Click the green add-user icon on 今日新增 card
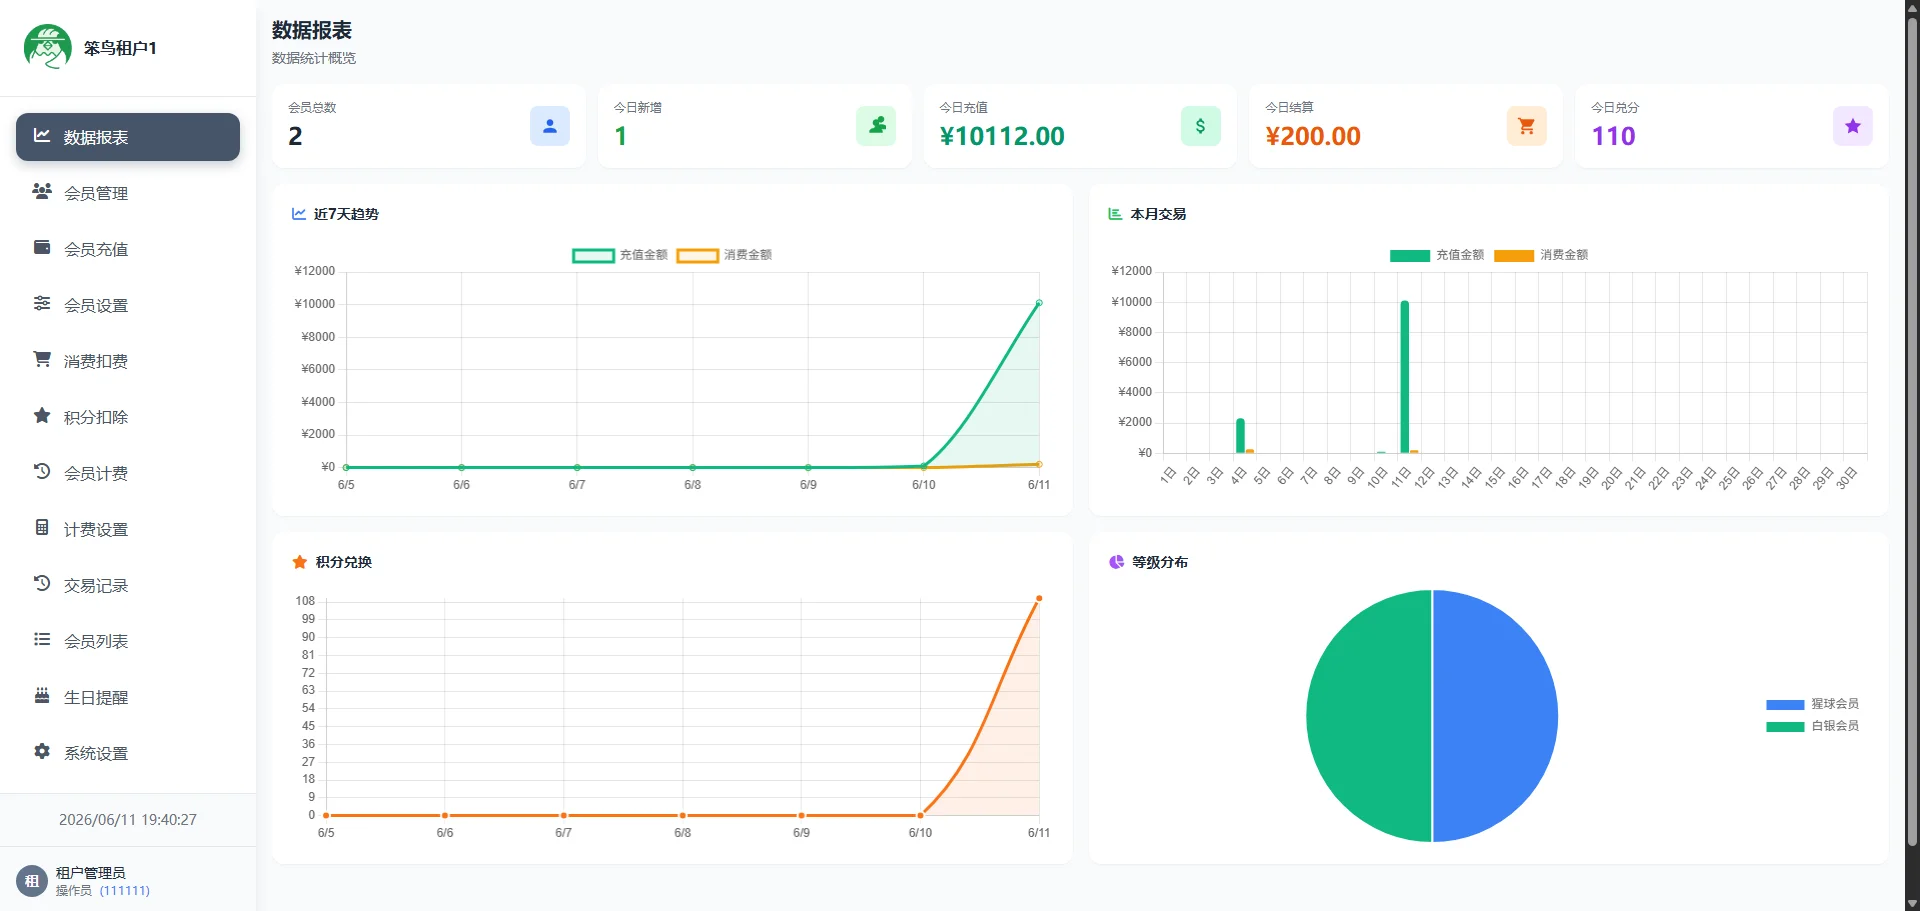The height and width of the screenshot is (911, 1920). click(876, 126)
